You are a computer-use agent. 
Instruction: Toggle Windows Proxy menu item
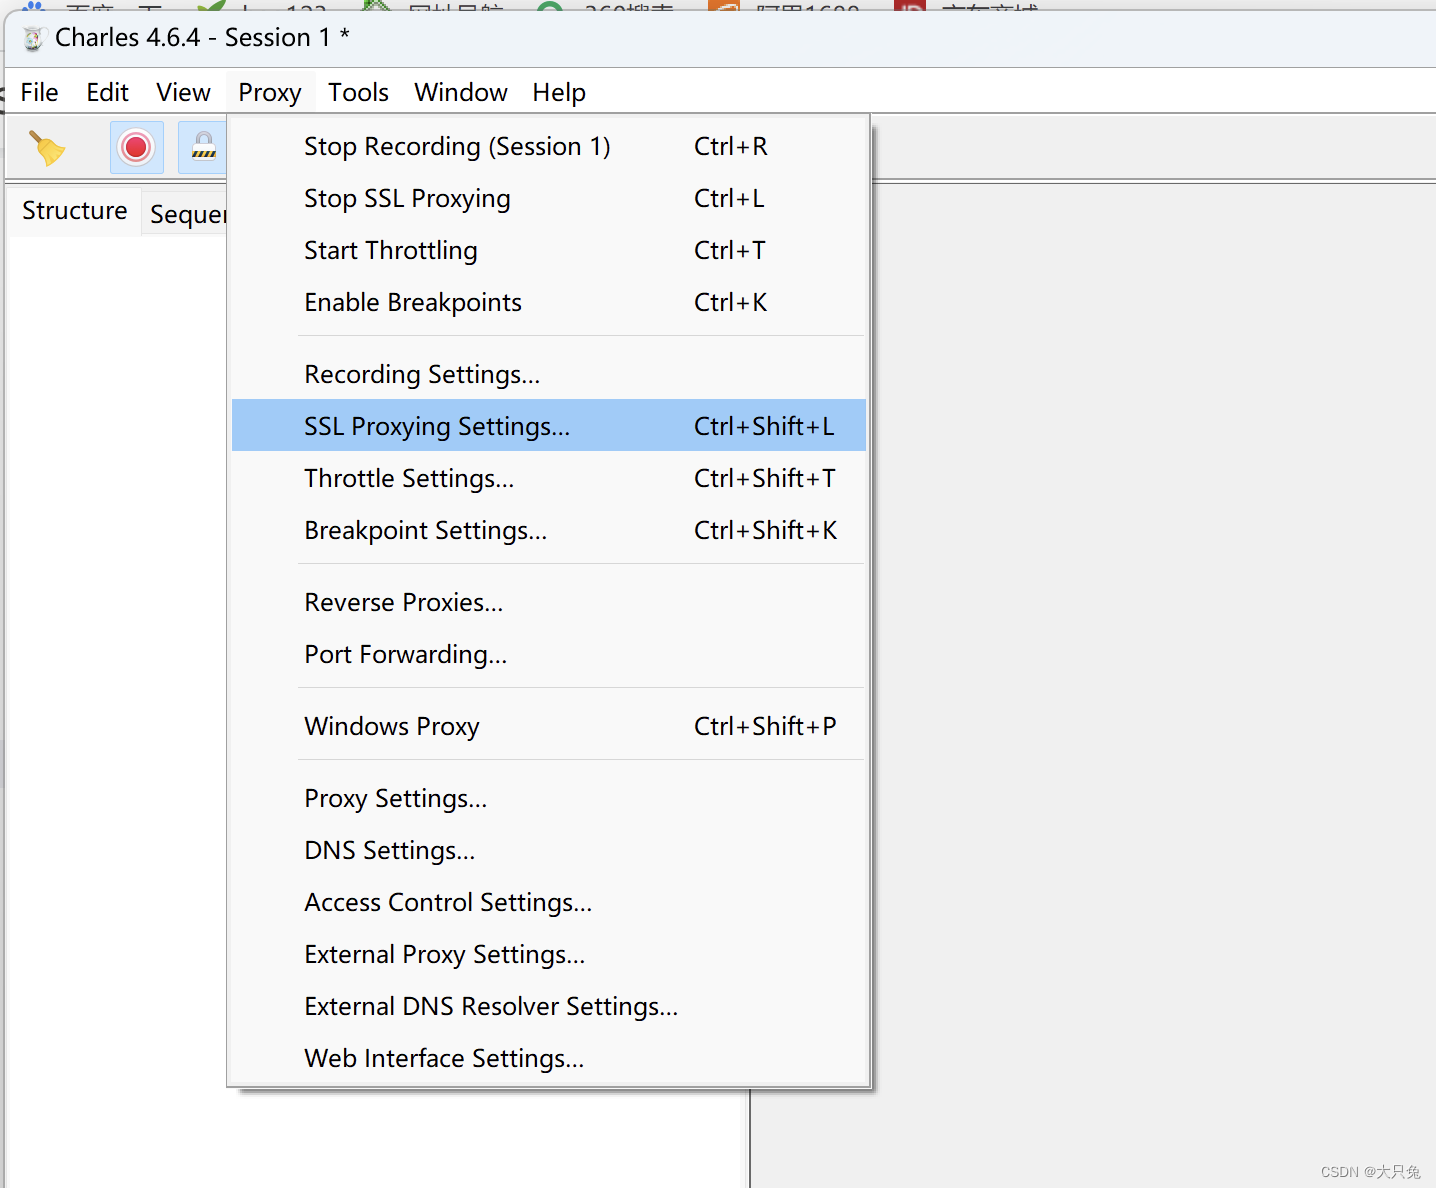coord(549,727)
